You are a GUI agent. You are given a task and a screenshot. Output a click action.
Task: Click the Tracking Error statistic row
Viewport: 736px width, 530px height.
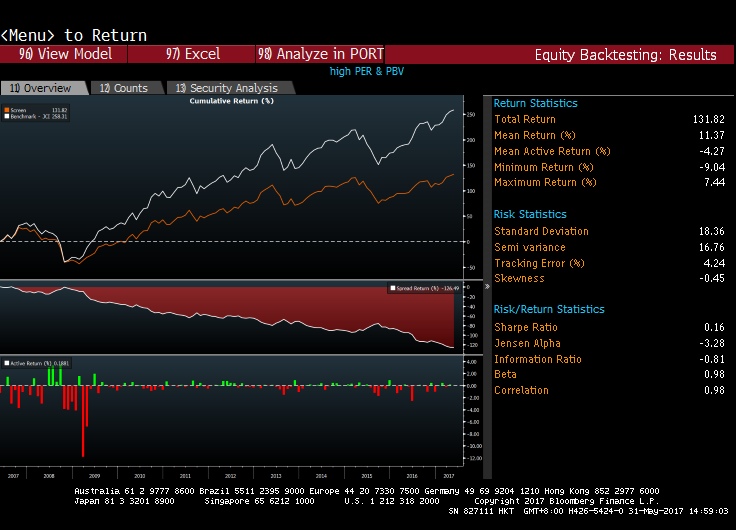coord(609,263)
